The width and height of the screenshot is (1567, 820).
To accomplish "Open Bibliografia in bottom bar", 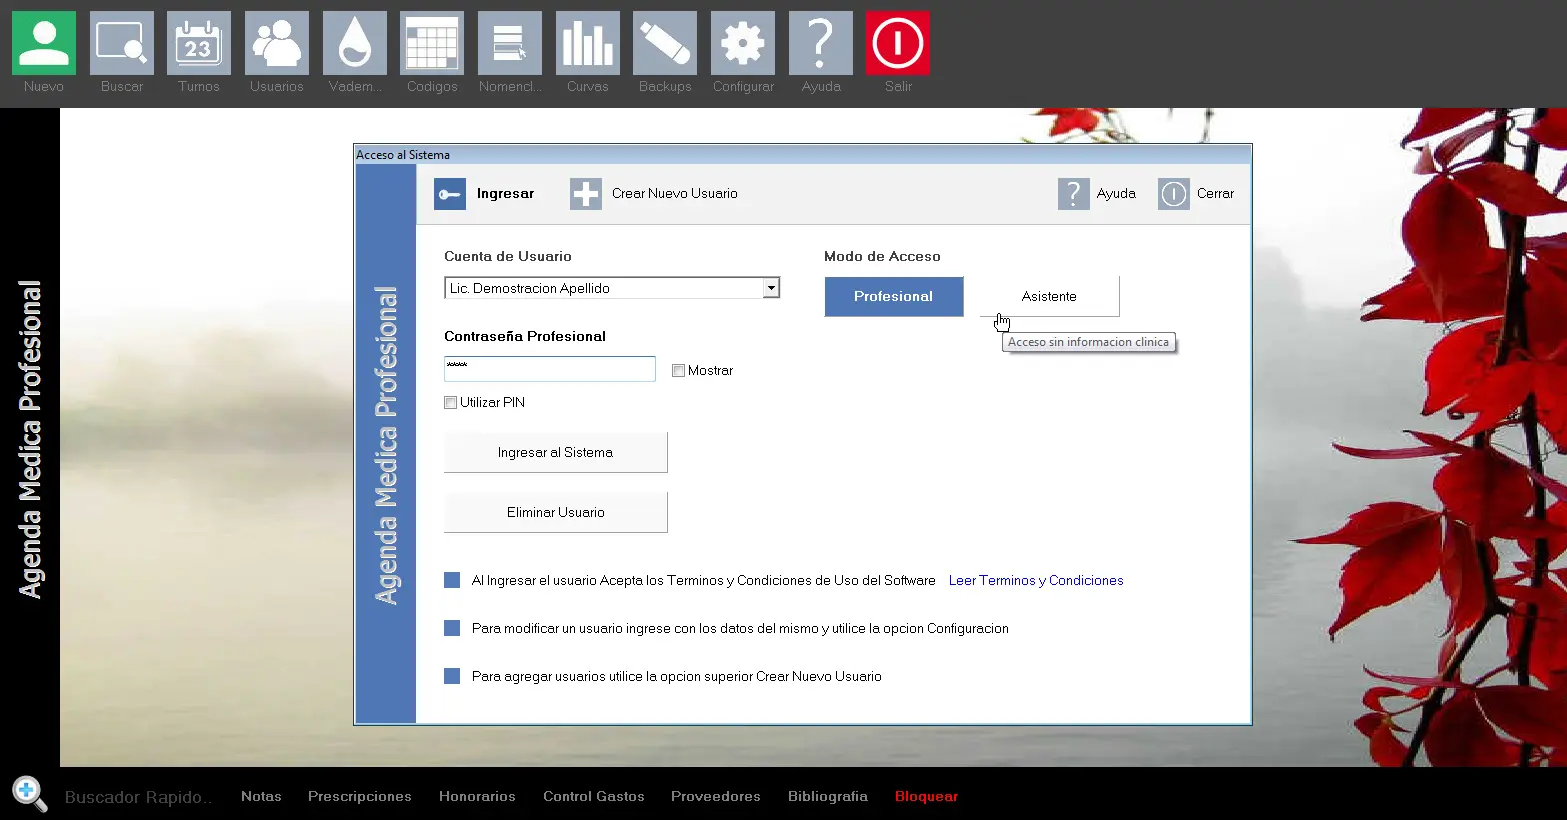I will click(x=828, y=797).
